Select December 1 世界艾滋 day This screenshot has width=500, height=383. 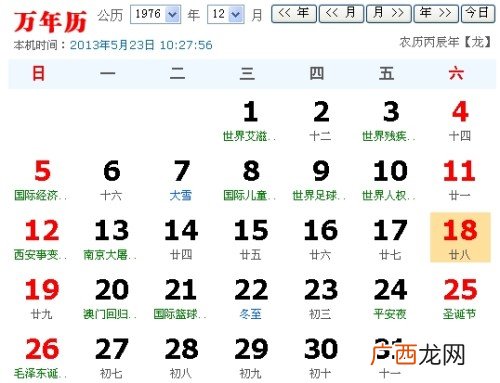[x=250, y=121]
